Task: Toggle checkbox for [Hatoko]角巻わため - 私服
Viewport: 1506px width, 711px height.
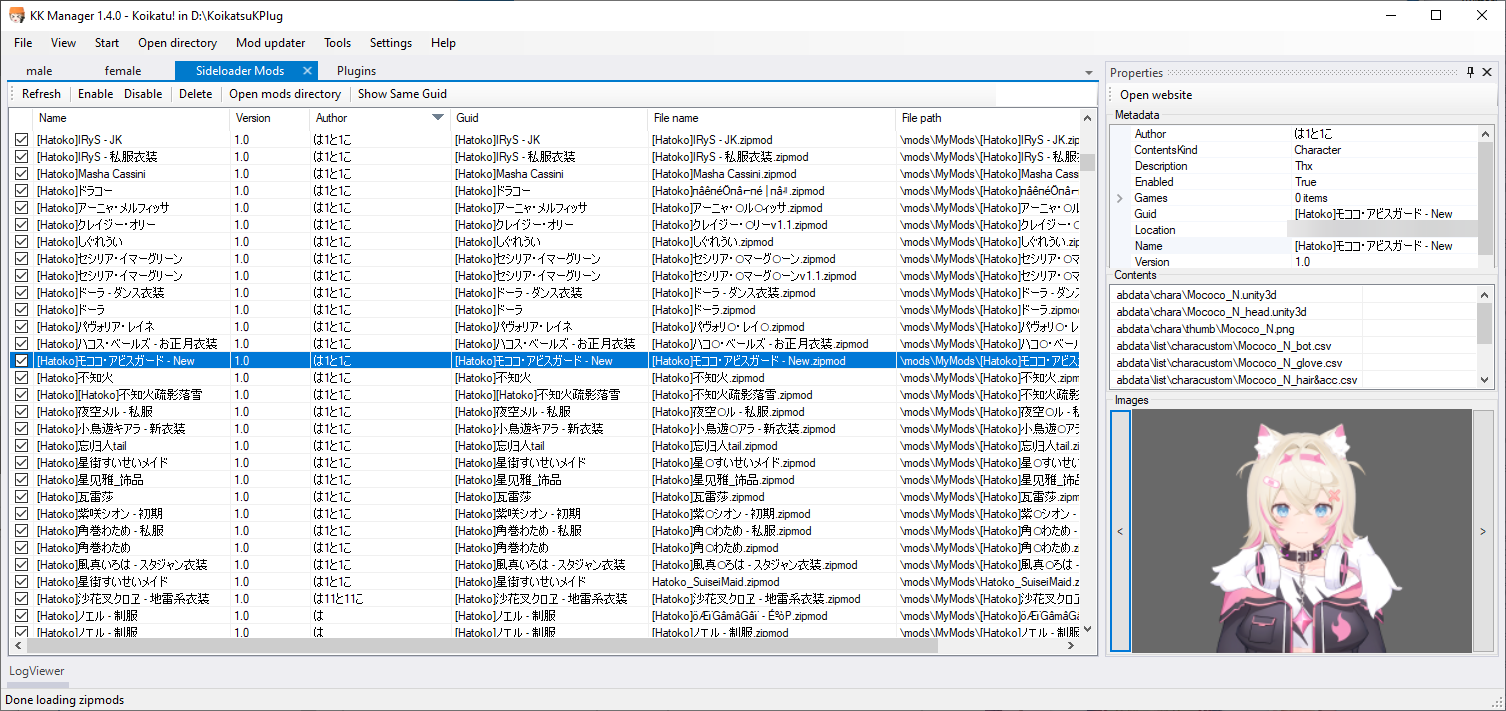Action: coord(21,531)
